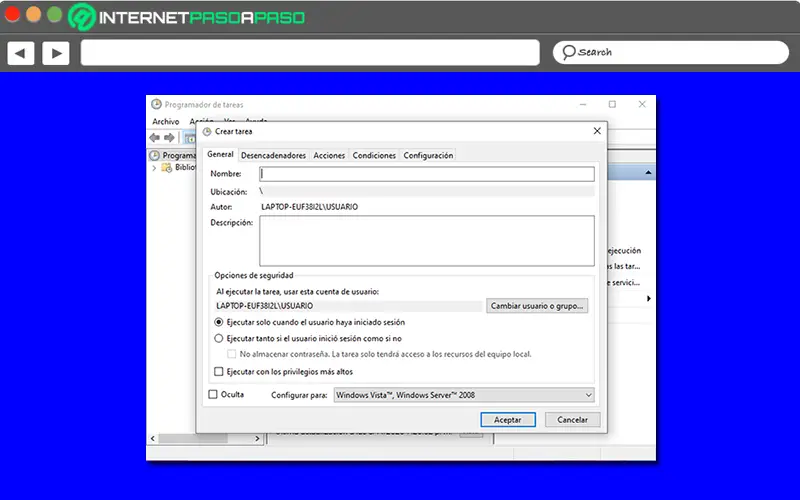The height and width of the screenshot is (500, 800).
Task: Switch to the Configuración tab
Action: pos(428,156)
